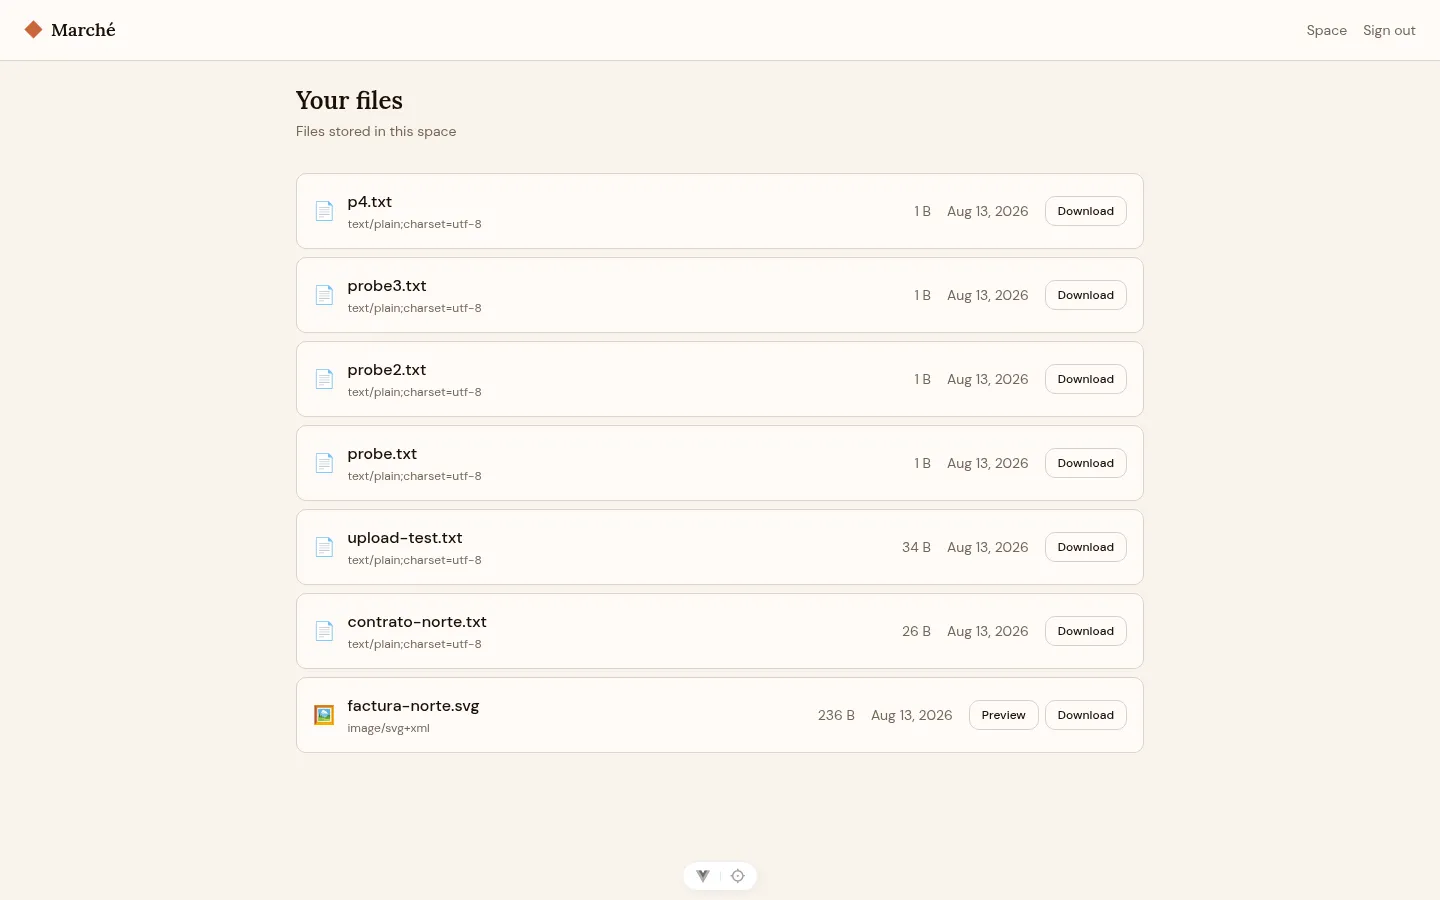Click the contrato-norte.txt file name

pyautogui.click(x=417, y=622)
